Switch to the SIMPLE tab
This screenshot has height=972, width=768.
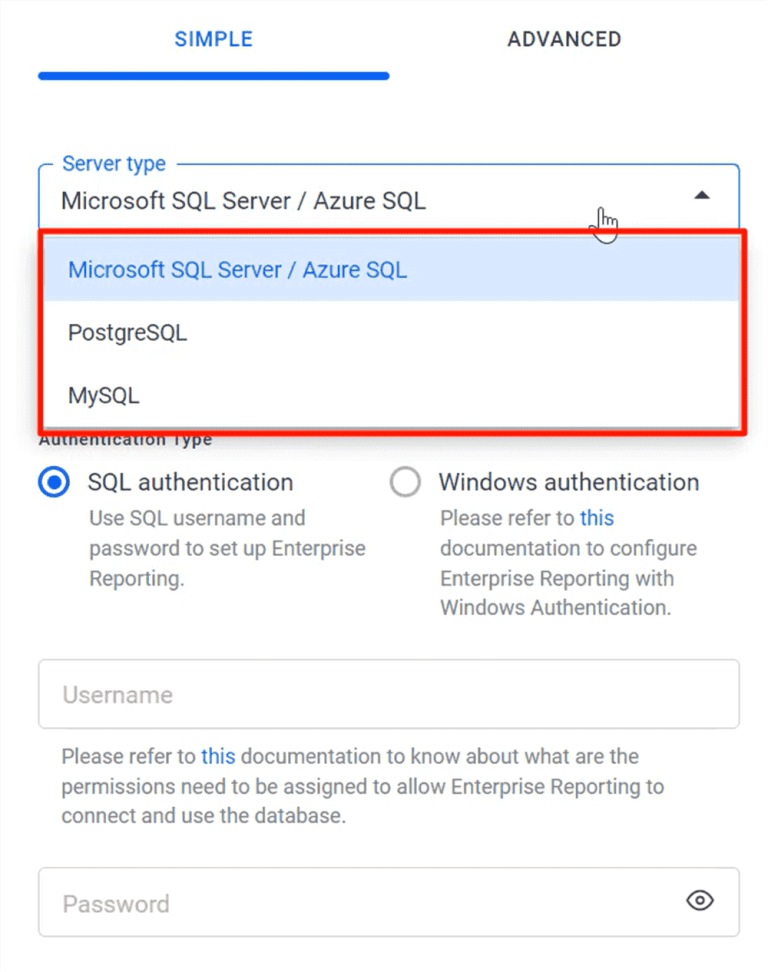213,39
